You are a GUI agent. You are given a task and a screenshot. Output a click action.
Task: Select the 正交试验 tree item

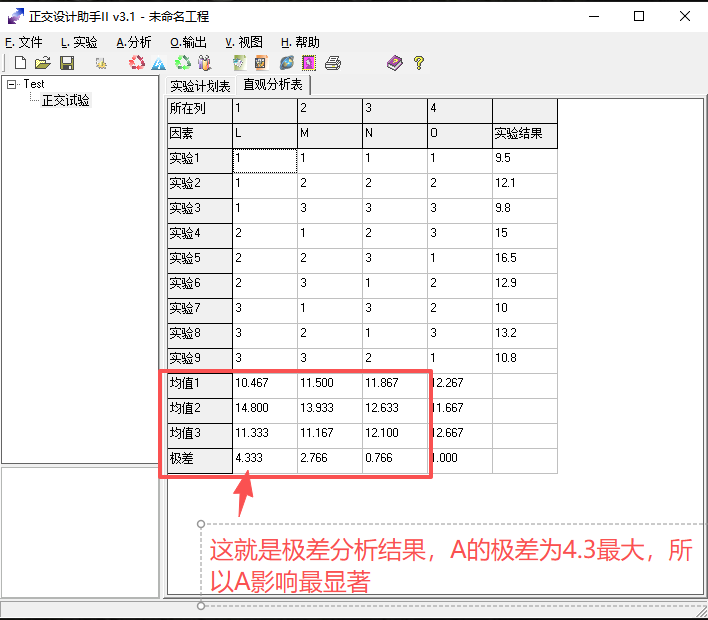click(65, 100)
